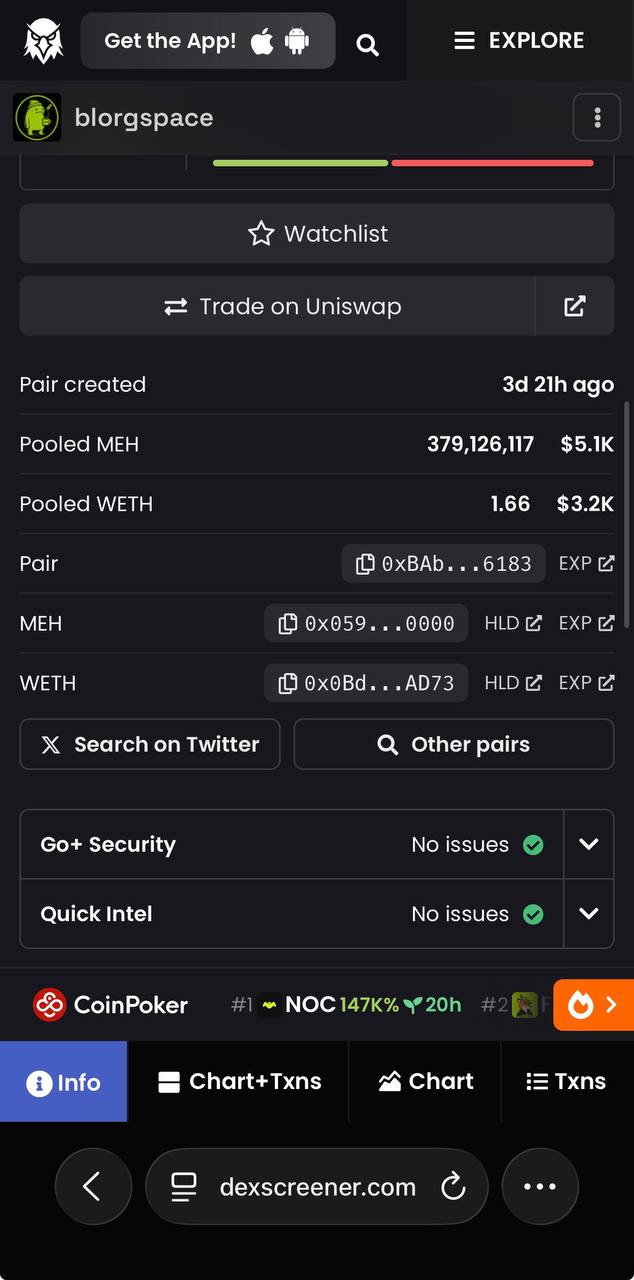Expand the Go+ Security details chevron
634x1280 pixels.
tap(589, 844)
